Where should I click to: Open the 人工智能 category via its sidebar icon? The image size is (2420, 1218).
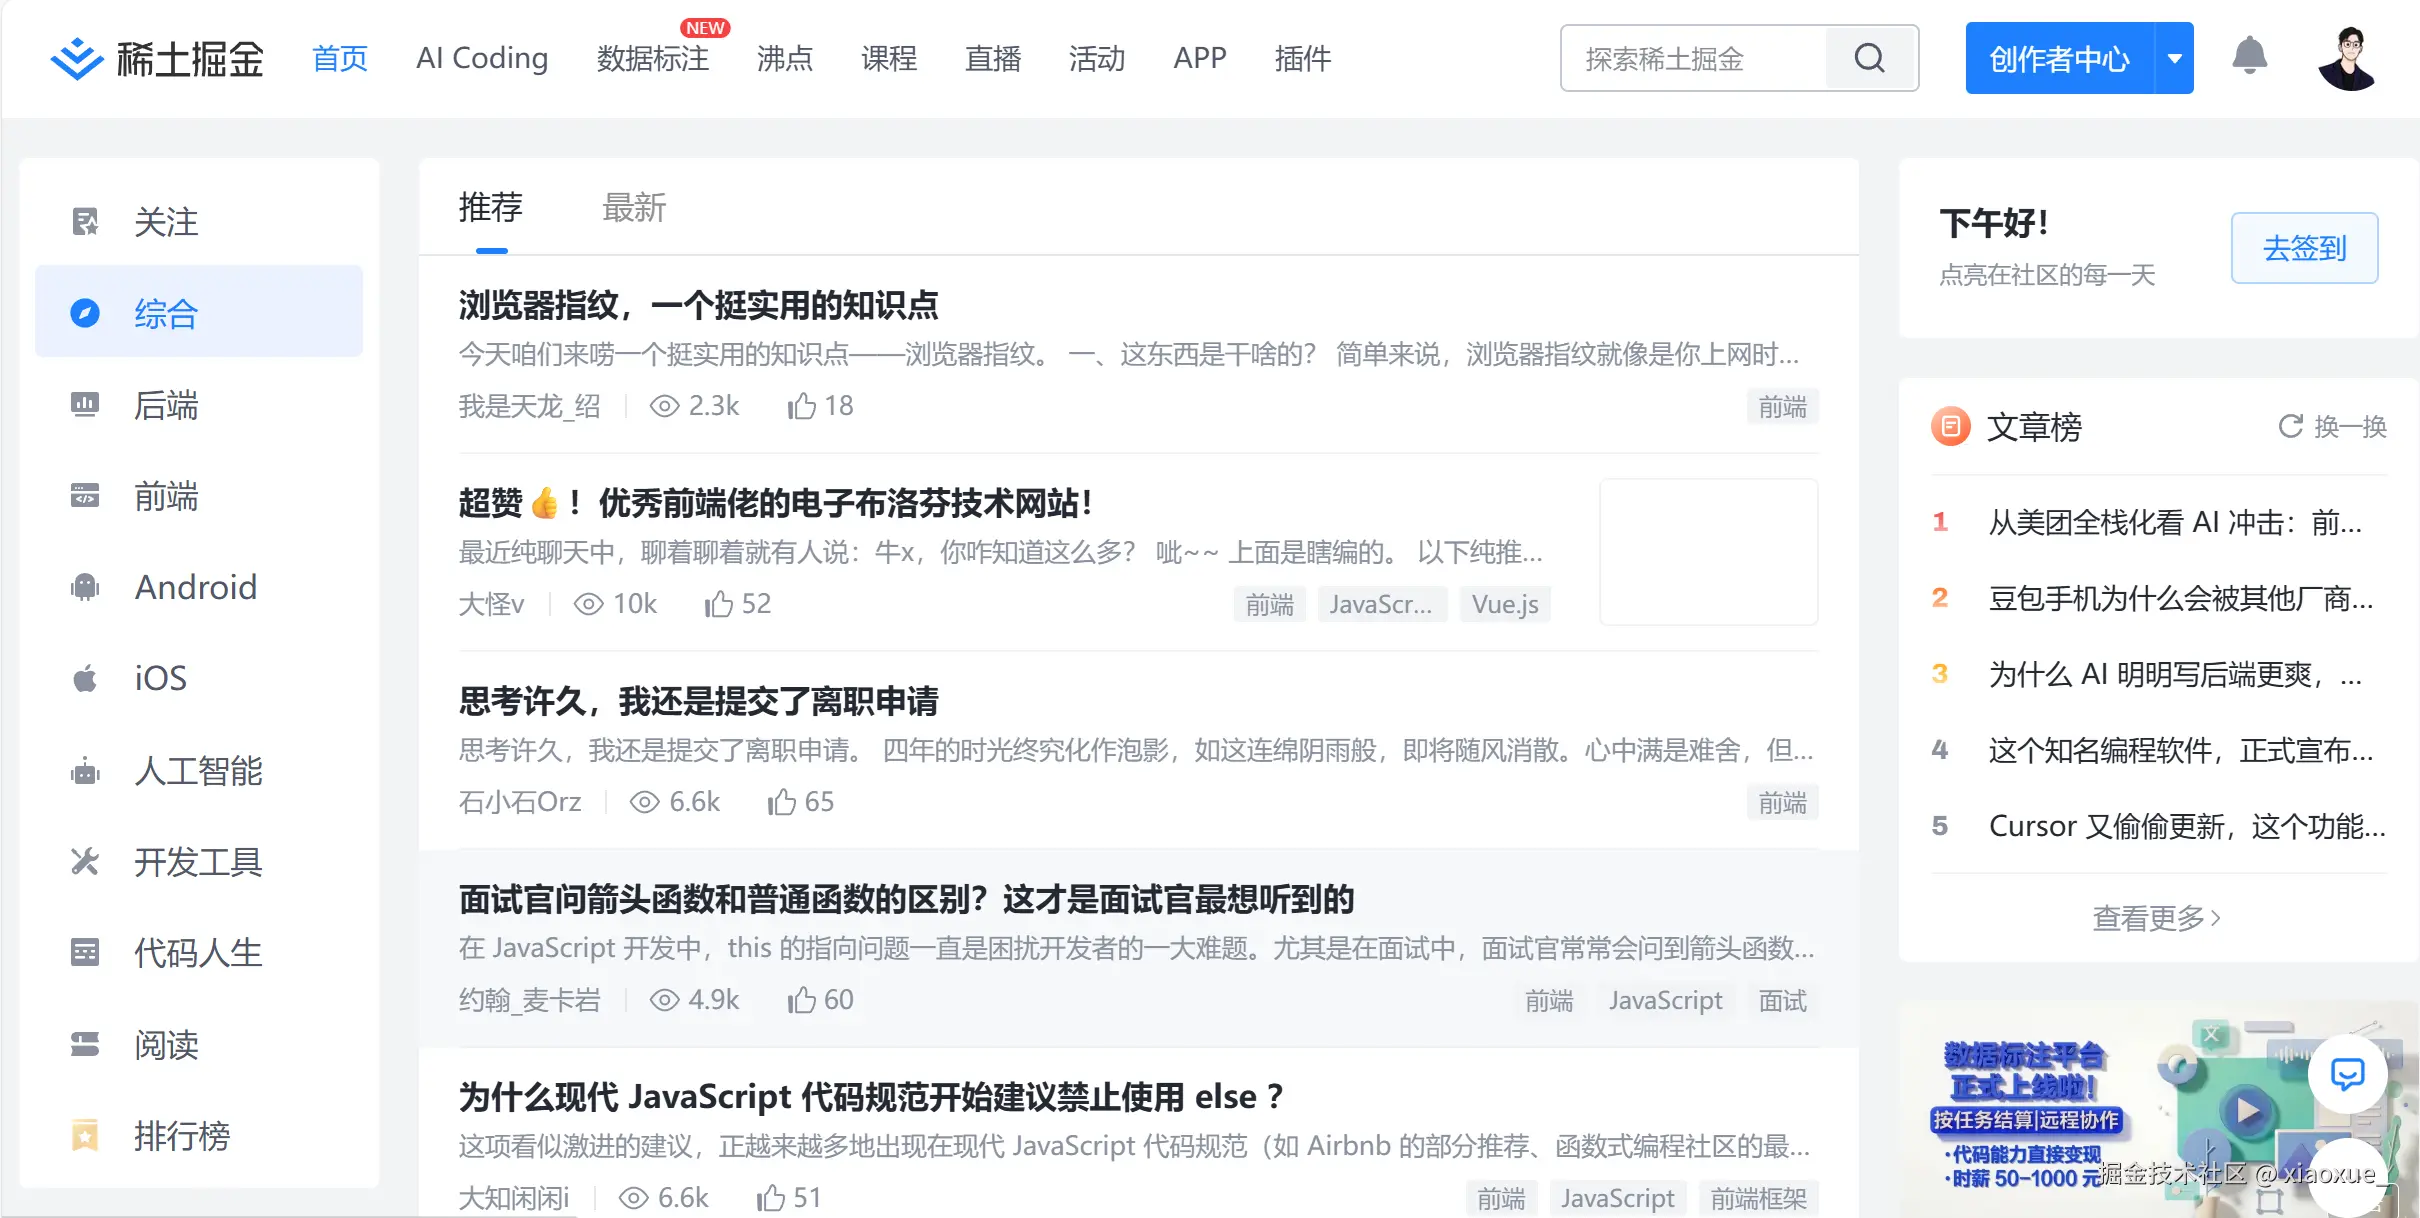click(85, 770)
